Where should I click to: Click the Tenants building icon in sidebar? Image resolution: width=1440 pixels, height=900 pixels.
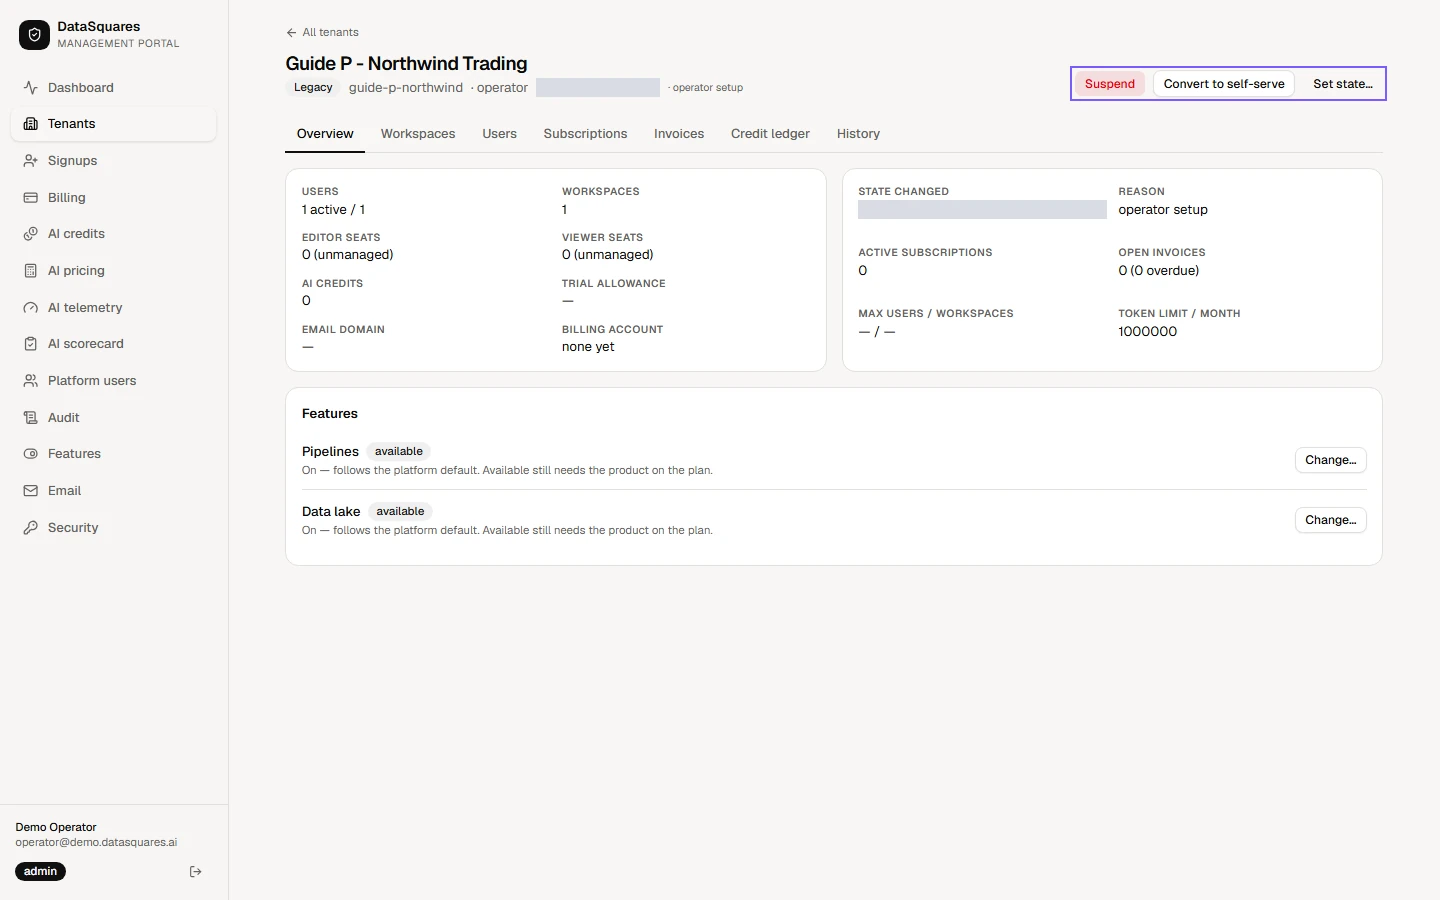point(31,124)
